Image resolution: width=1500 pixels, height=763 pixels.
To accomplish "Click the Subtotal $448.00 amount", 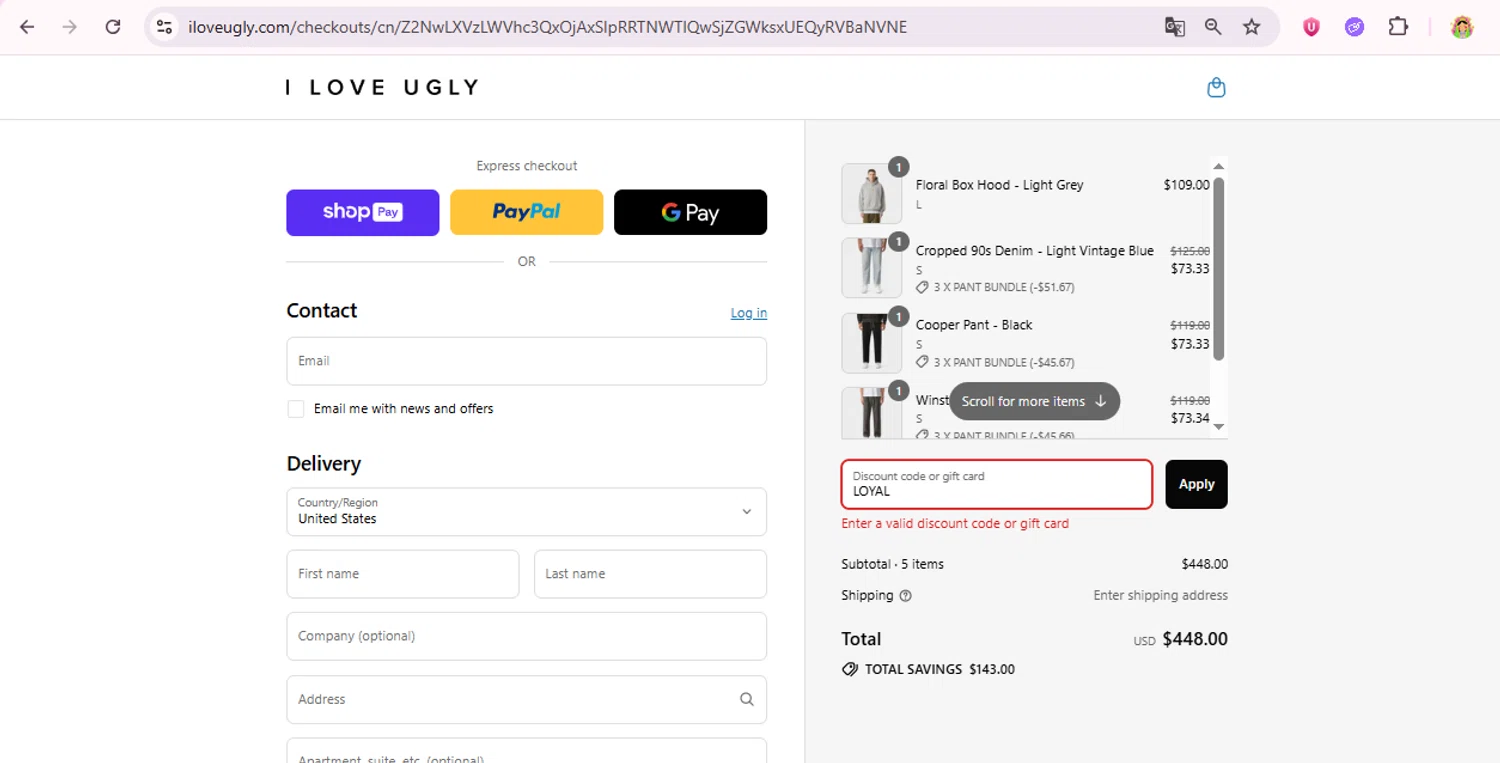I will 1204,564.
